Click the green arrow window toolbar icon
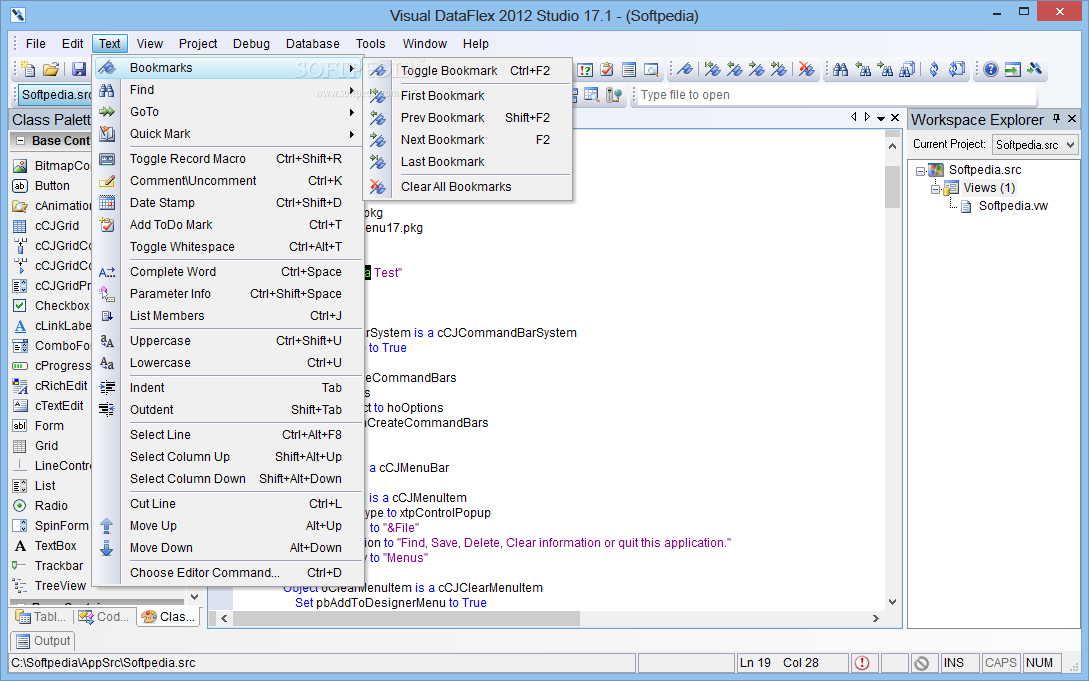 (1013, 69)
